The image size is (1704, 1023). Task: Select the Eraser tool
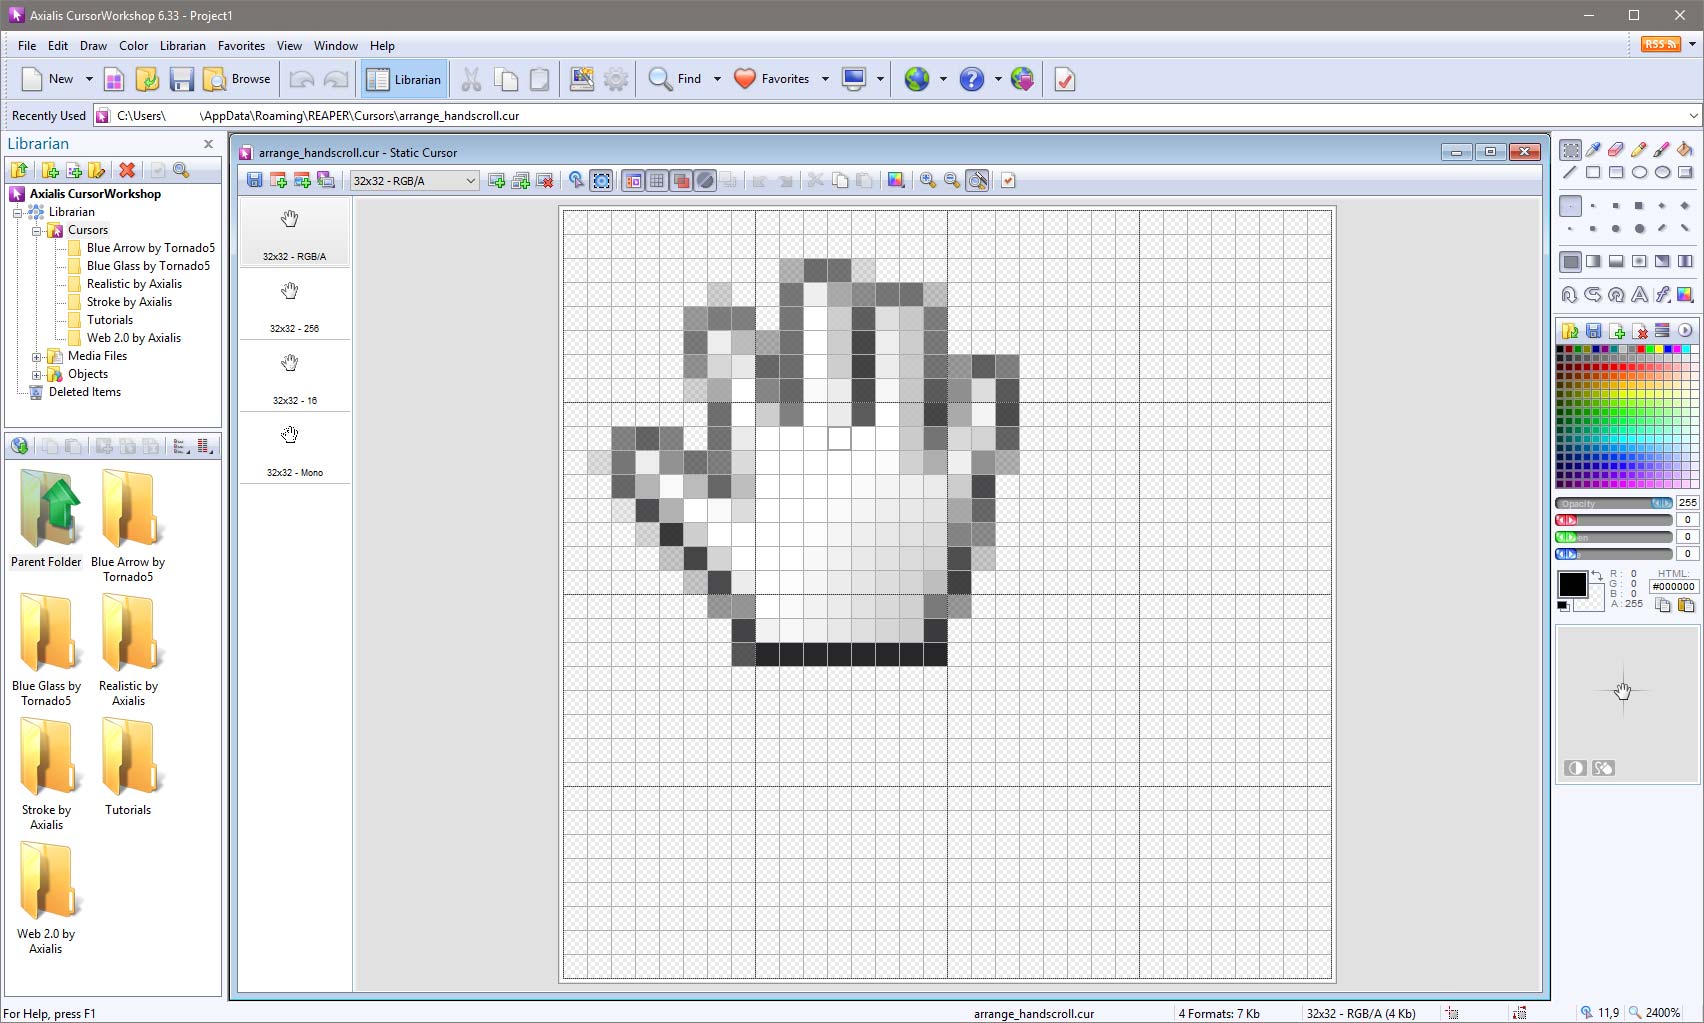1616,150
